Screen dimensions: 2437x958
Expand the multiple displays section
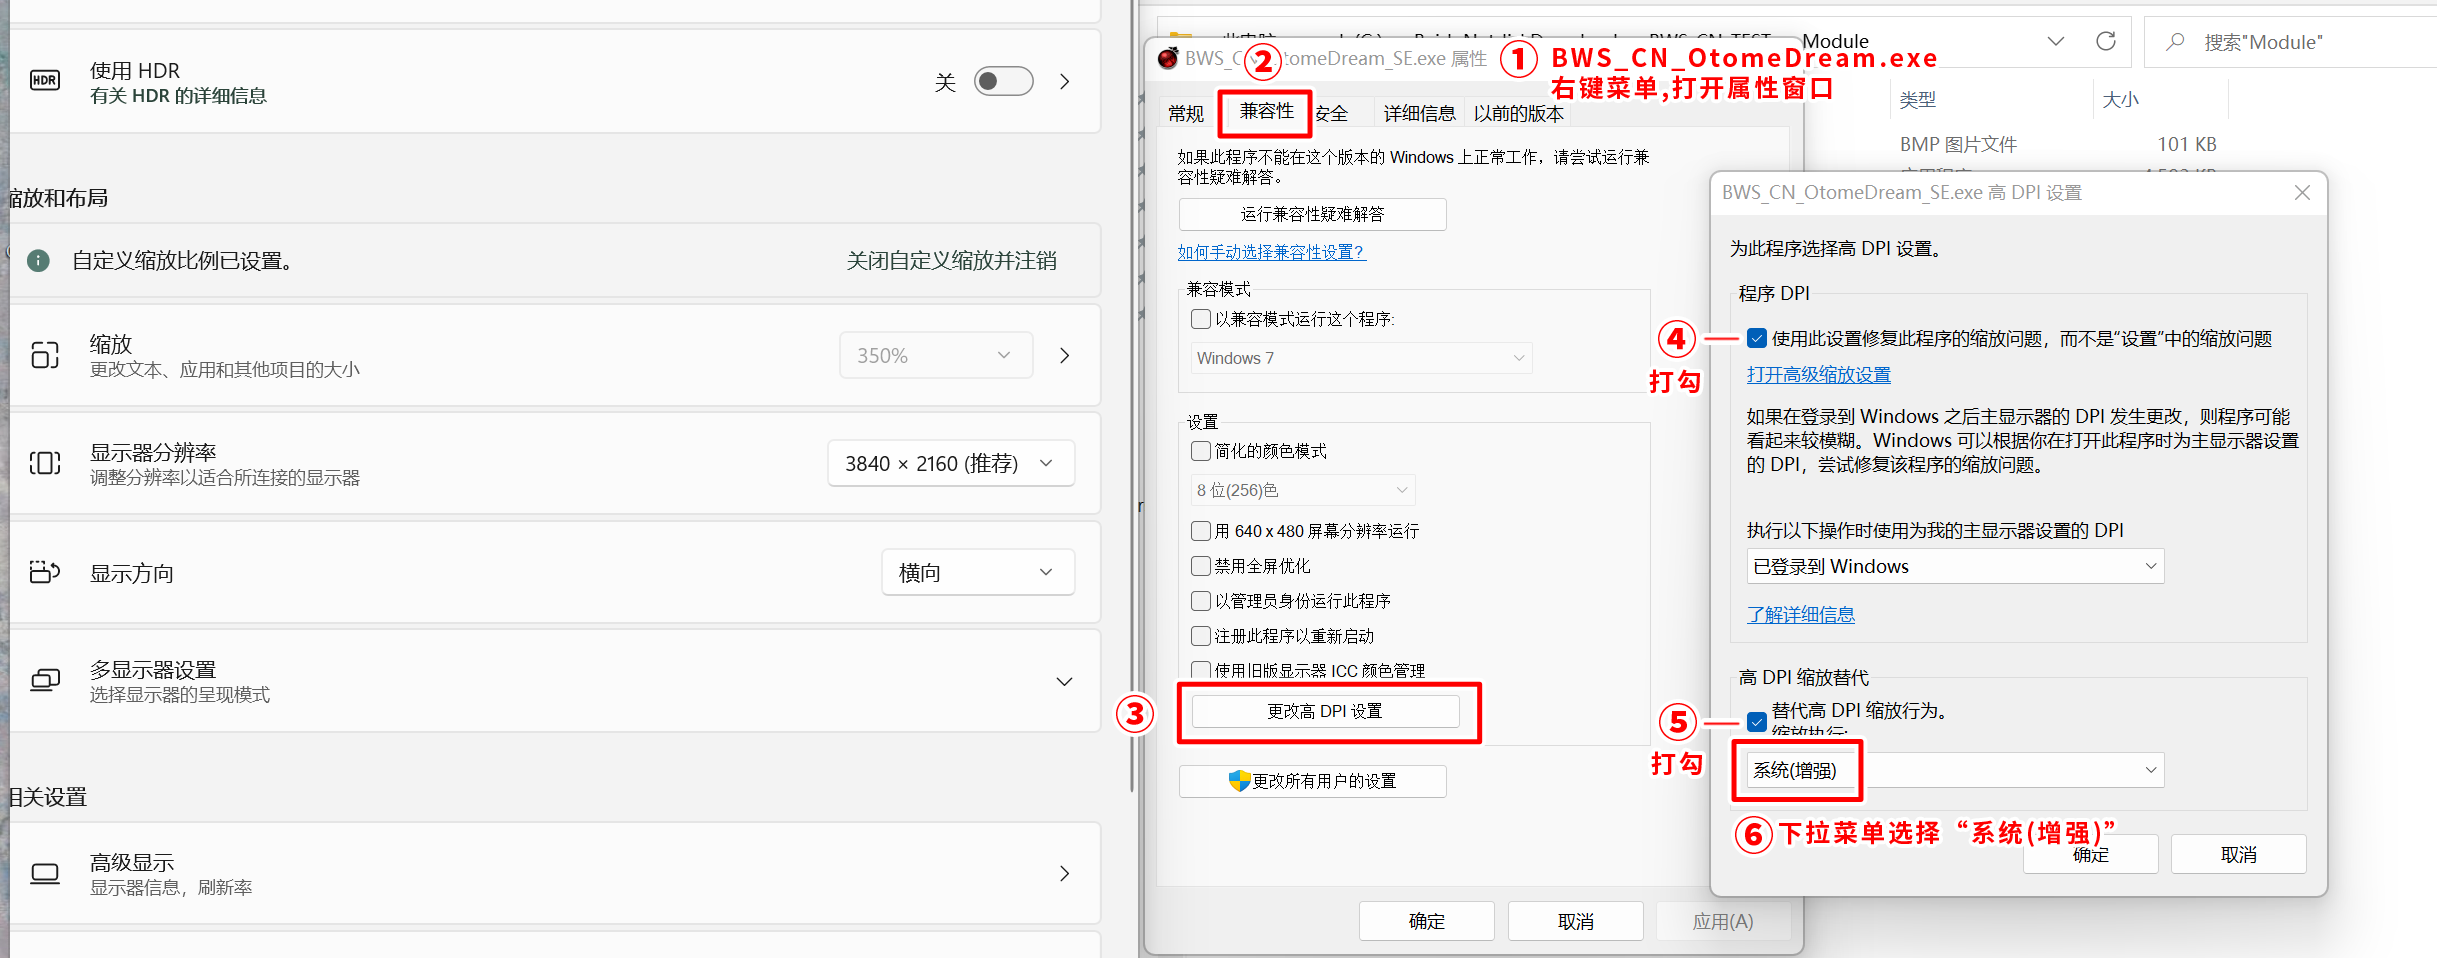click(1065, 681)
